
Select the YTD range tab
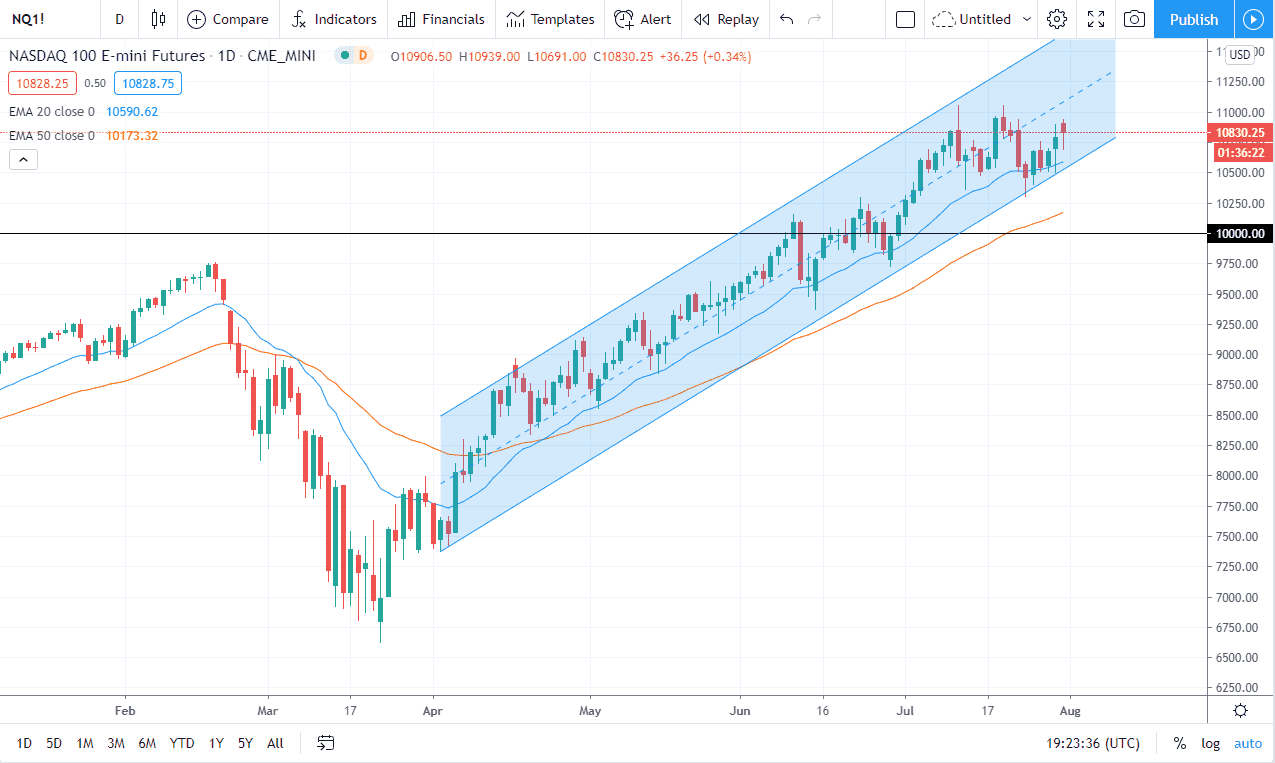(181, 743)
